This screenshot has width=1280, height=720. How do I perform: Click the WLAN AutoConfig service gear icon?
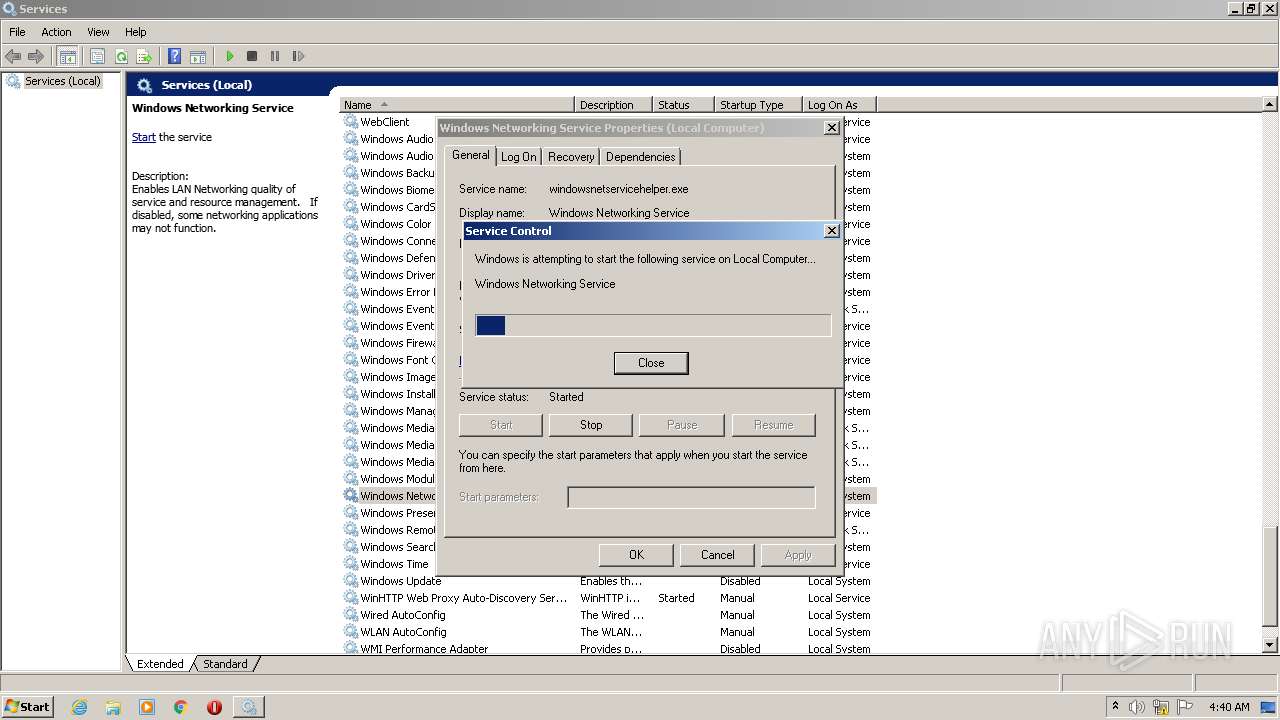point(351,631)
